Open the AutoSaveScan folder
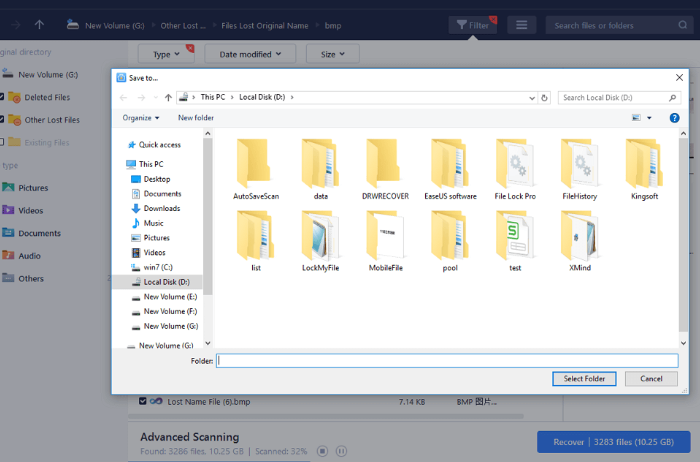 [x=256, y=170]
